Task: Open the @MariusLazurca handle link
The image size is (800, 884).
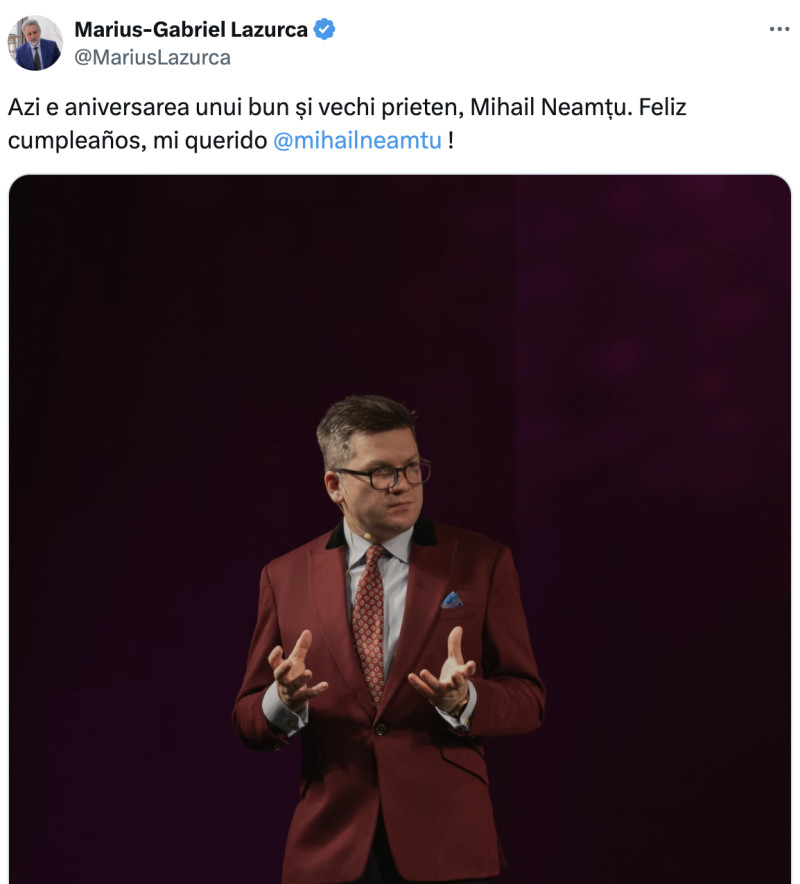Action: pos(152,57)
